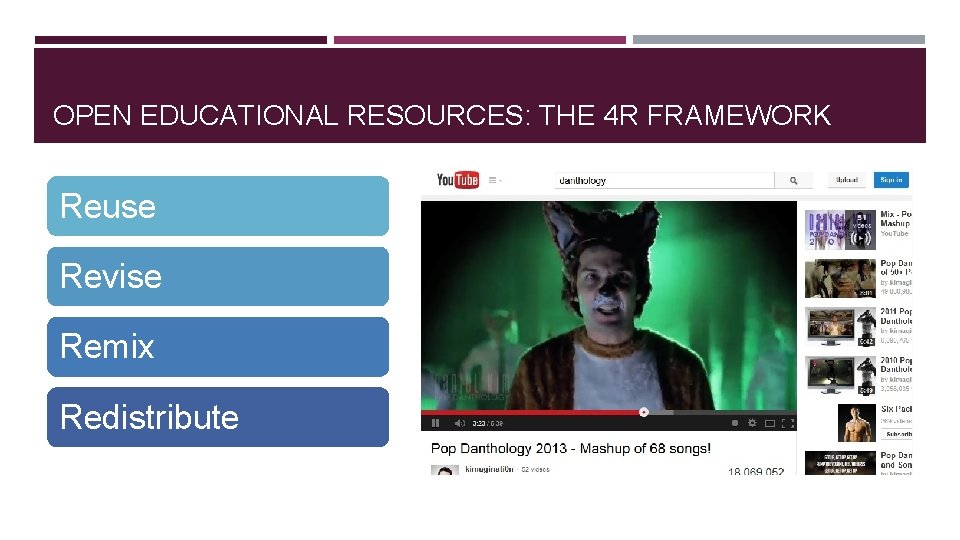Open the '2011 Pop Danthology' suggested thumbnail

[840, 327]
